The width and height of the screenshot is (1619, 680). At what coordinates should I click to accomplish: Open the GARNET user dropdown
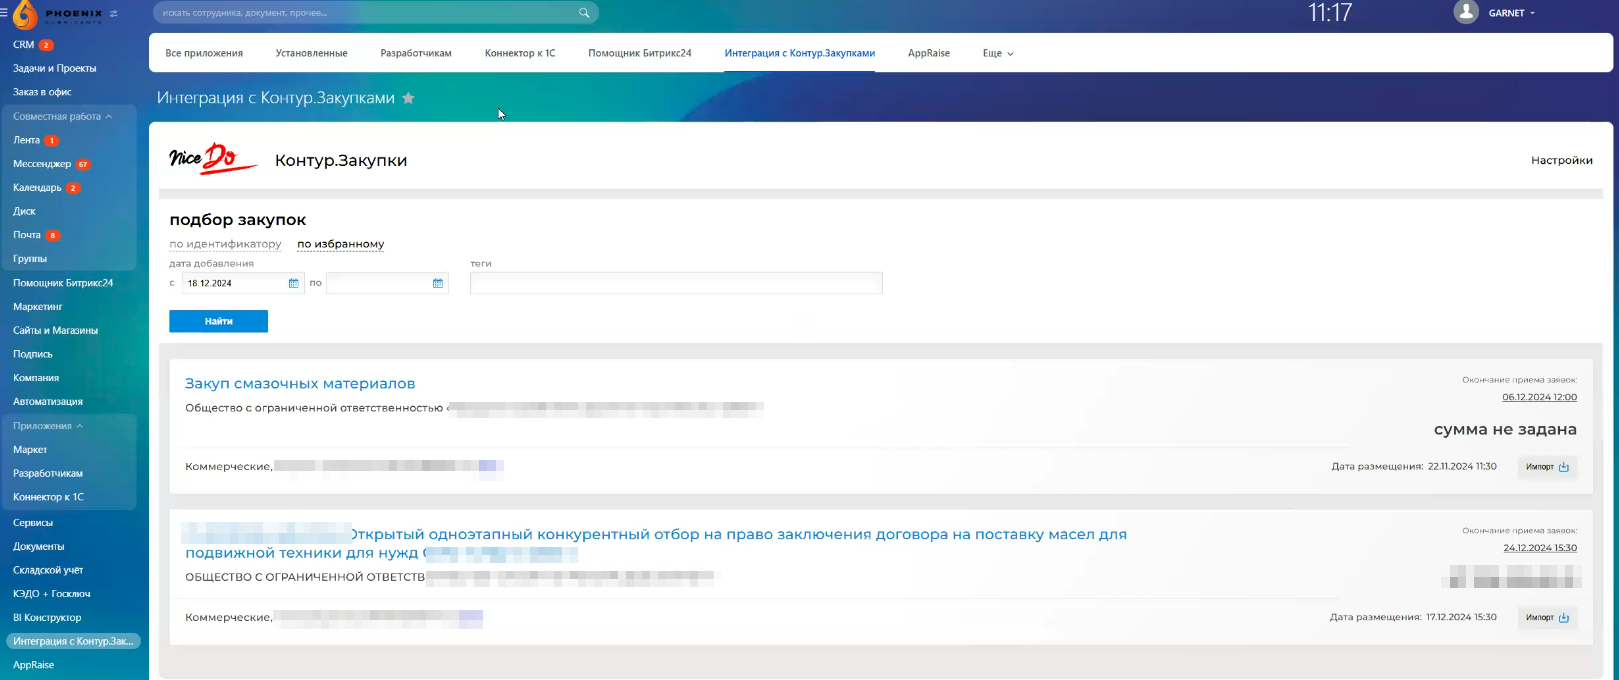tap(1511, 13)
